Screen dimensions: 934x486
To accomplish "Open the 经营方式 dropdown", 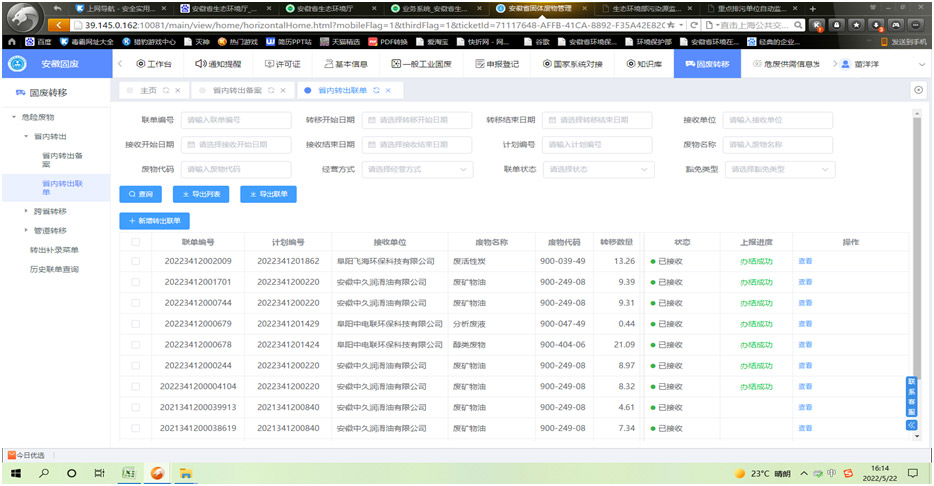I will point(416,169).
